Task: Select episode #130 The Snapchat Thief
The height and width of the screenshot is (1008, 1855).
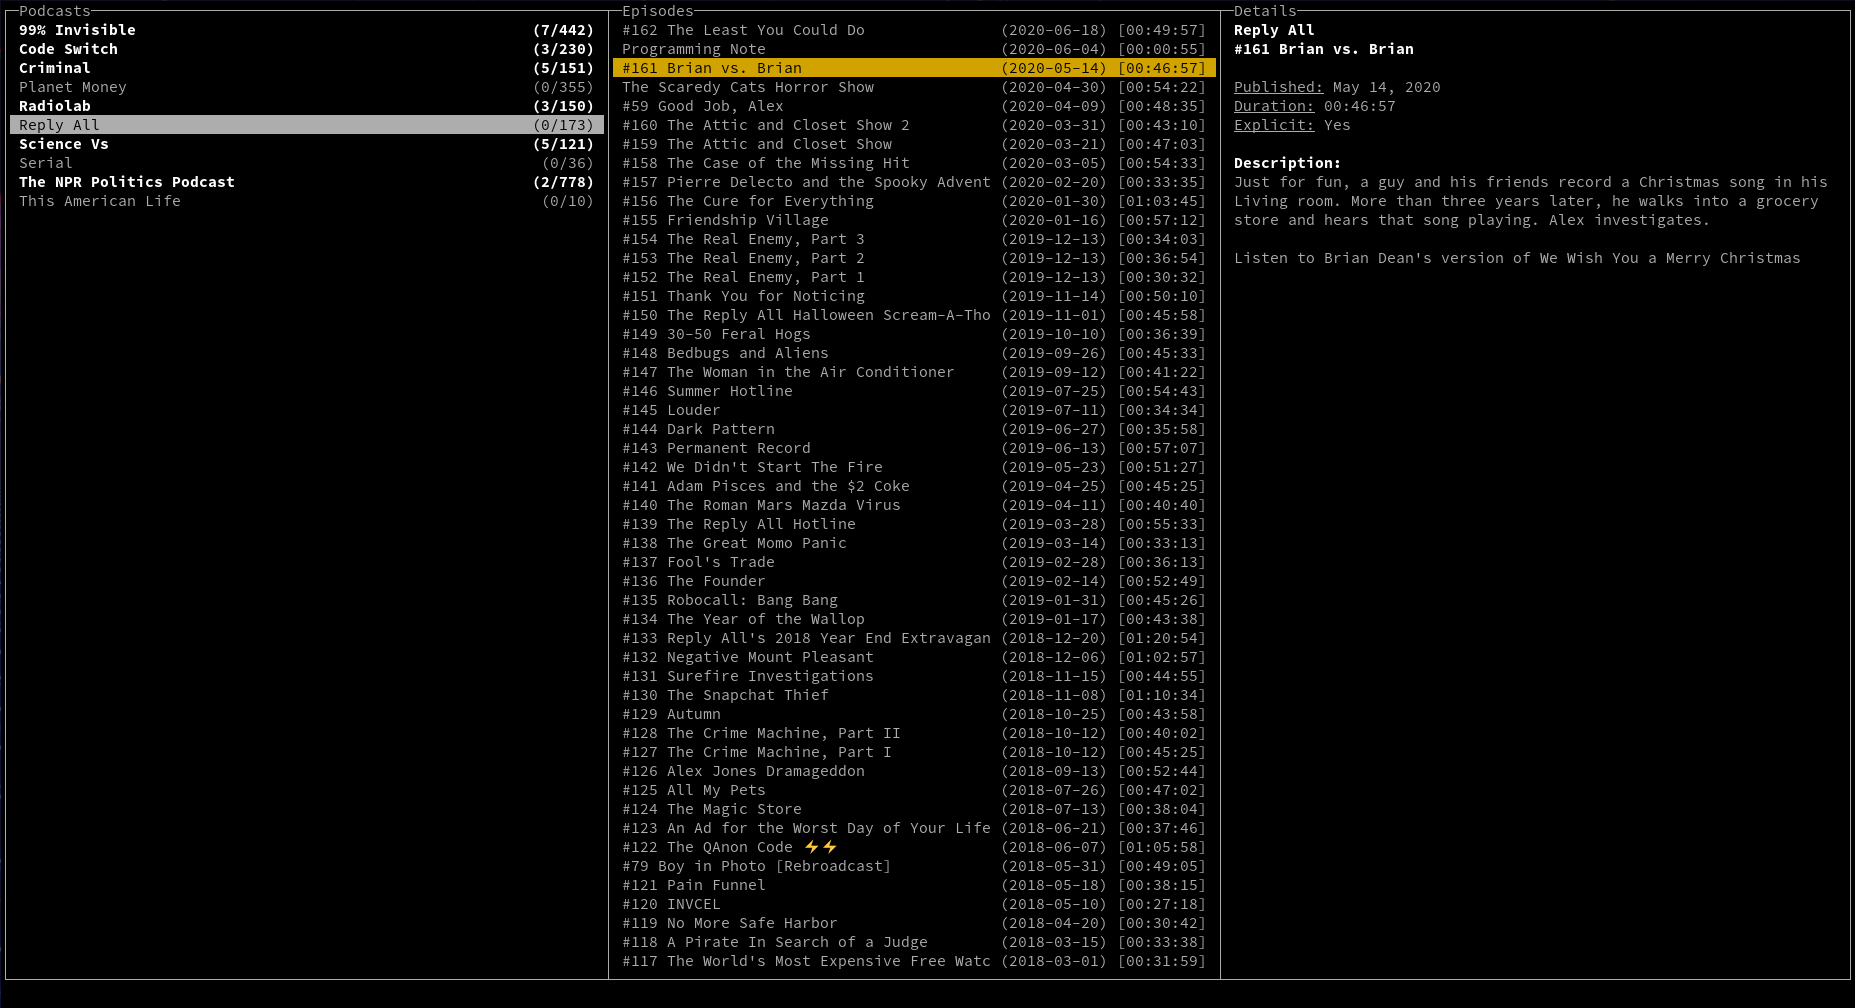Action: [x=914, y=695]
